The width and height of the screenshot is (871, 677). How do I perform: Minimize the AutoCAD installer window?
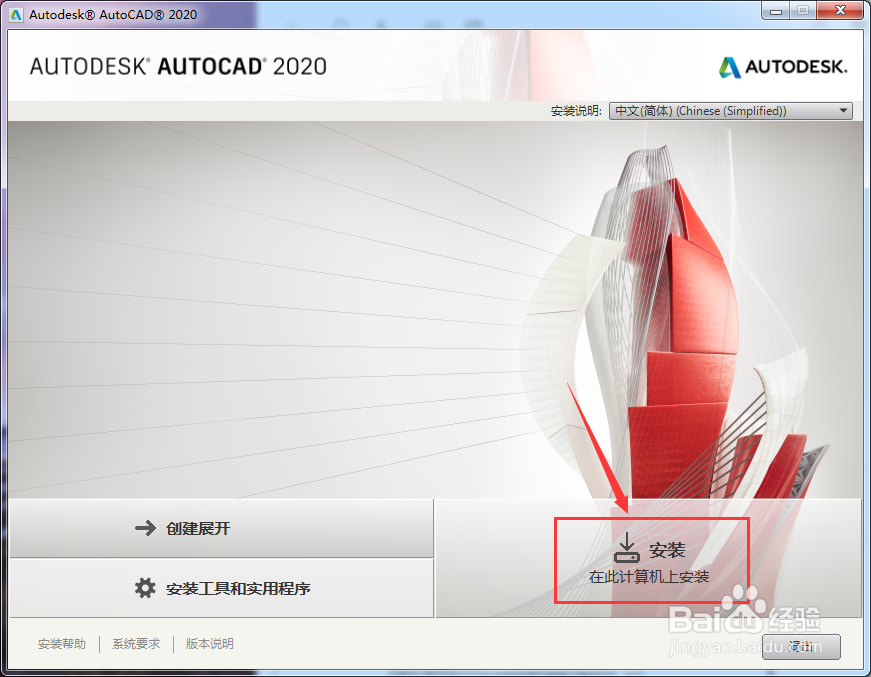click(x=776, y=11)
